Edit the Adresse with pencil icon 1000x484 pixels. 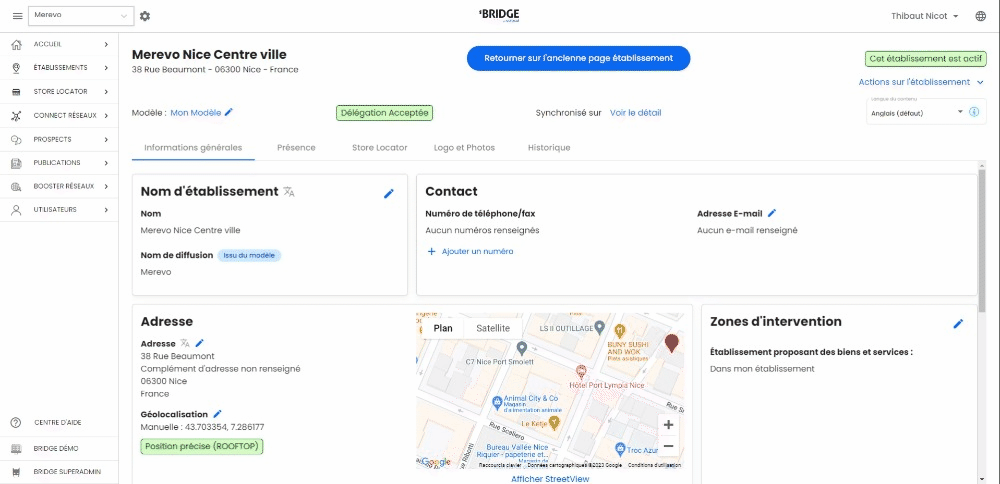pos(200,343)
